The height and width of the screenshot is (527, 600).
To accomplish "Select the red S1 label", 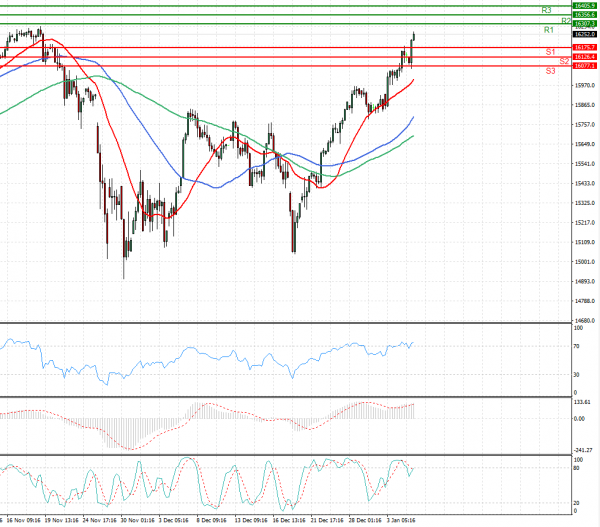I will [x=550, y=52].
